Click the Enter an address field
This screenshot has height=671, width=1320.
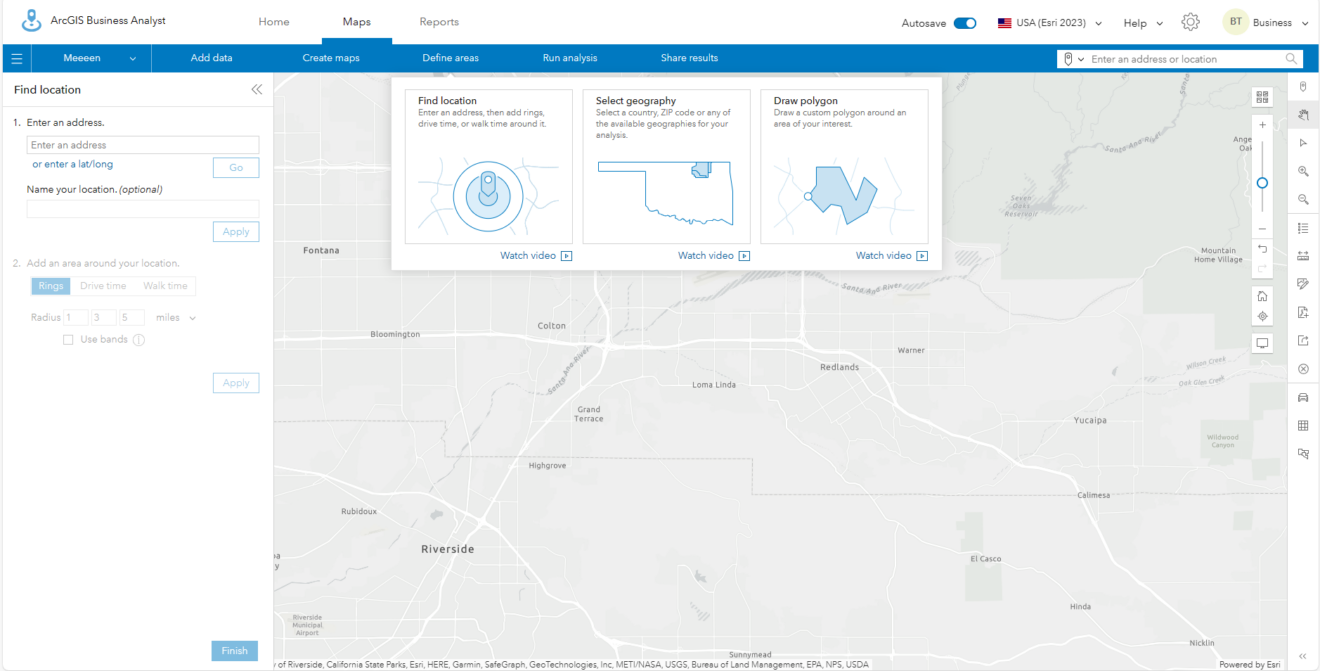point(143,145)
